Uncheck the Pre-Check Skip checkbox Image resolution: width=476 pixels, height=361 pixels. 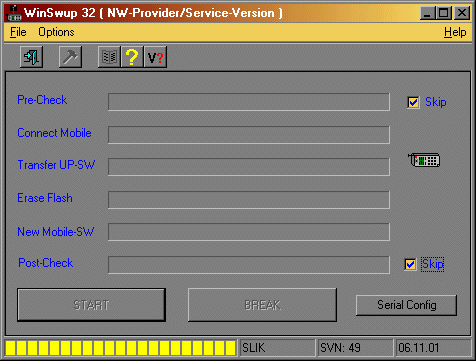pyautogui.click(x=413, y=102)
